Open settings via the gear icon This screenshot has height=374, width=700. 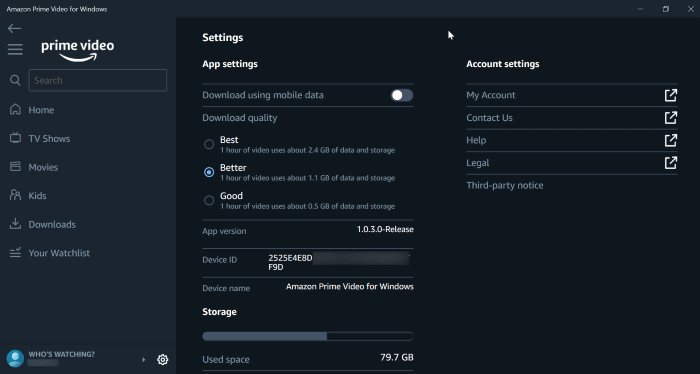(162, 359)
